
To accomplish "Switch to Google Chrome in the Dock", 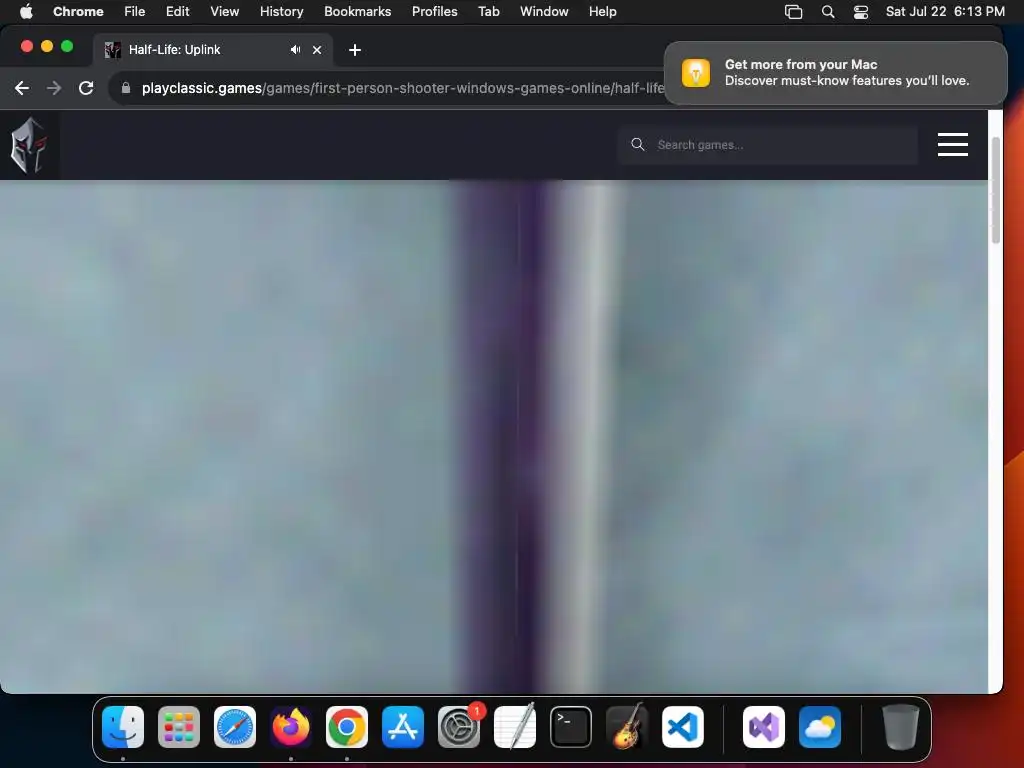I will (347, 727).
